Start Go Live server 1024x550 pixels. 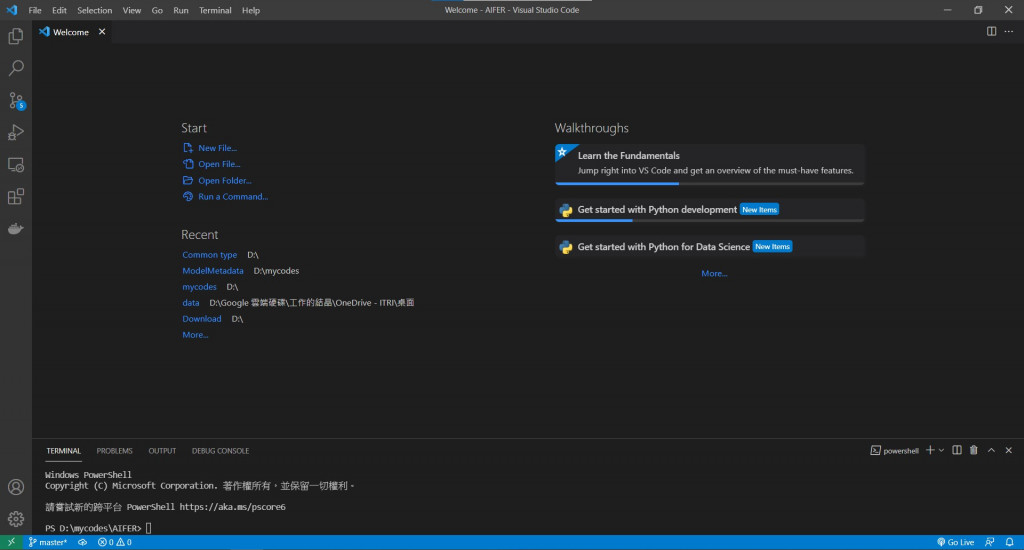[x=955, y=542]
